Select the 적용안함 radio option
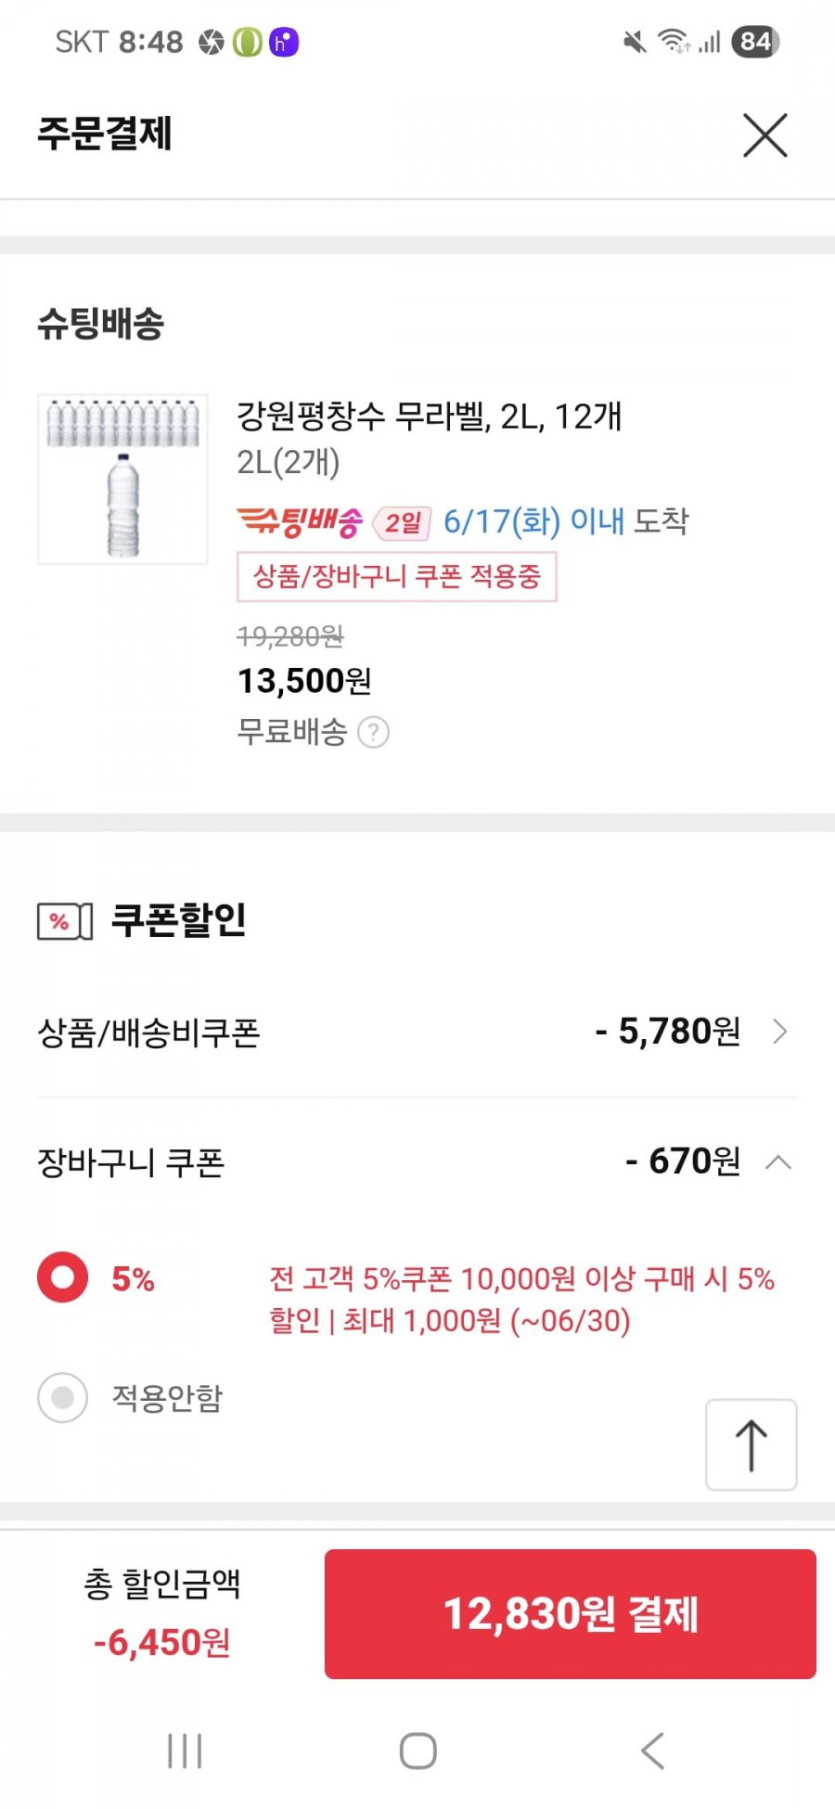This screenshot has width=835, height=1809. click(63, 1397)
